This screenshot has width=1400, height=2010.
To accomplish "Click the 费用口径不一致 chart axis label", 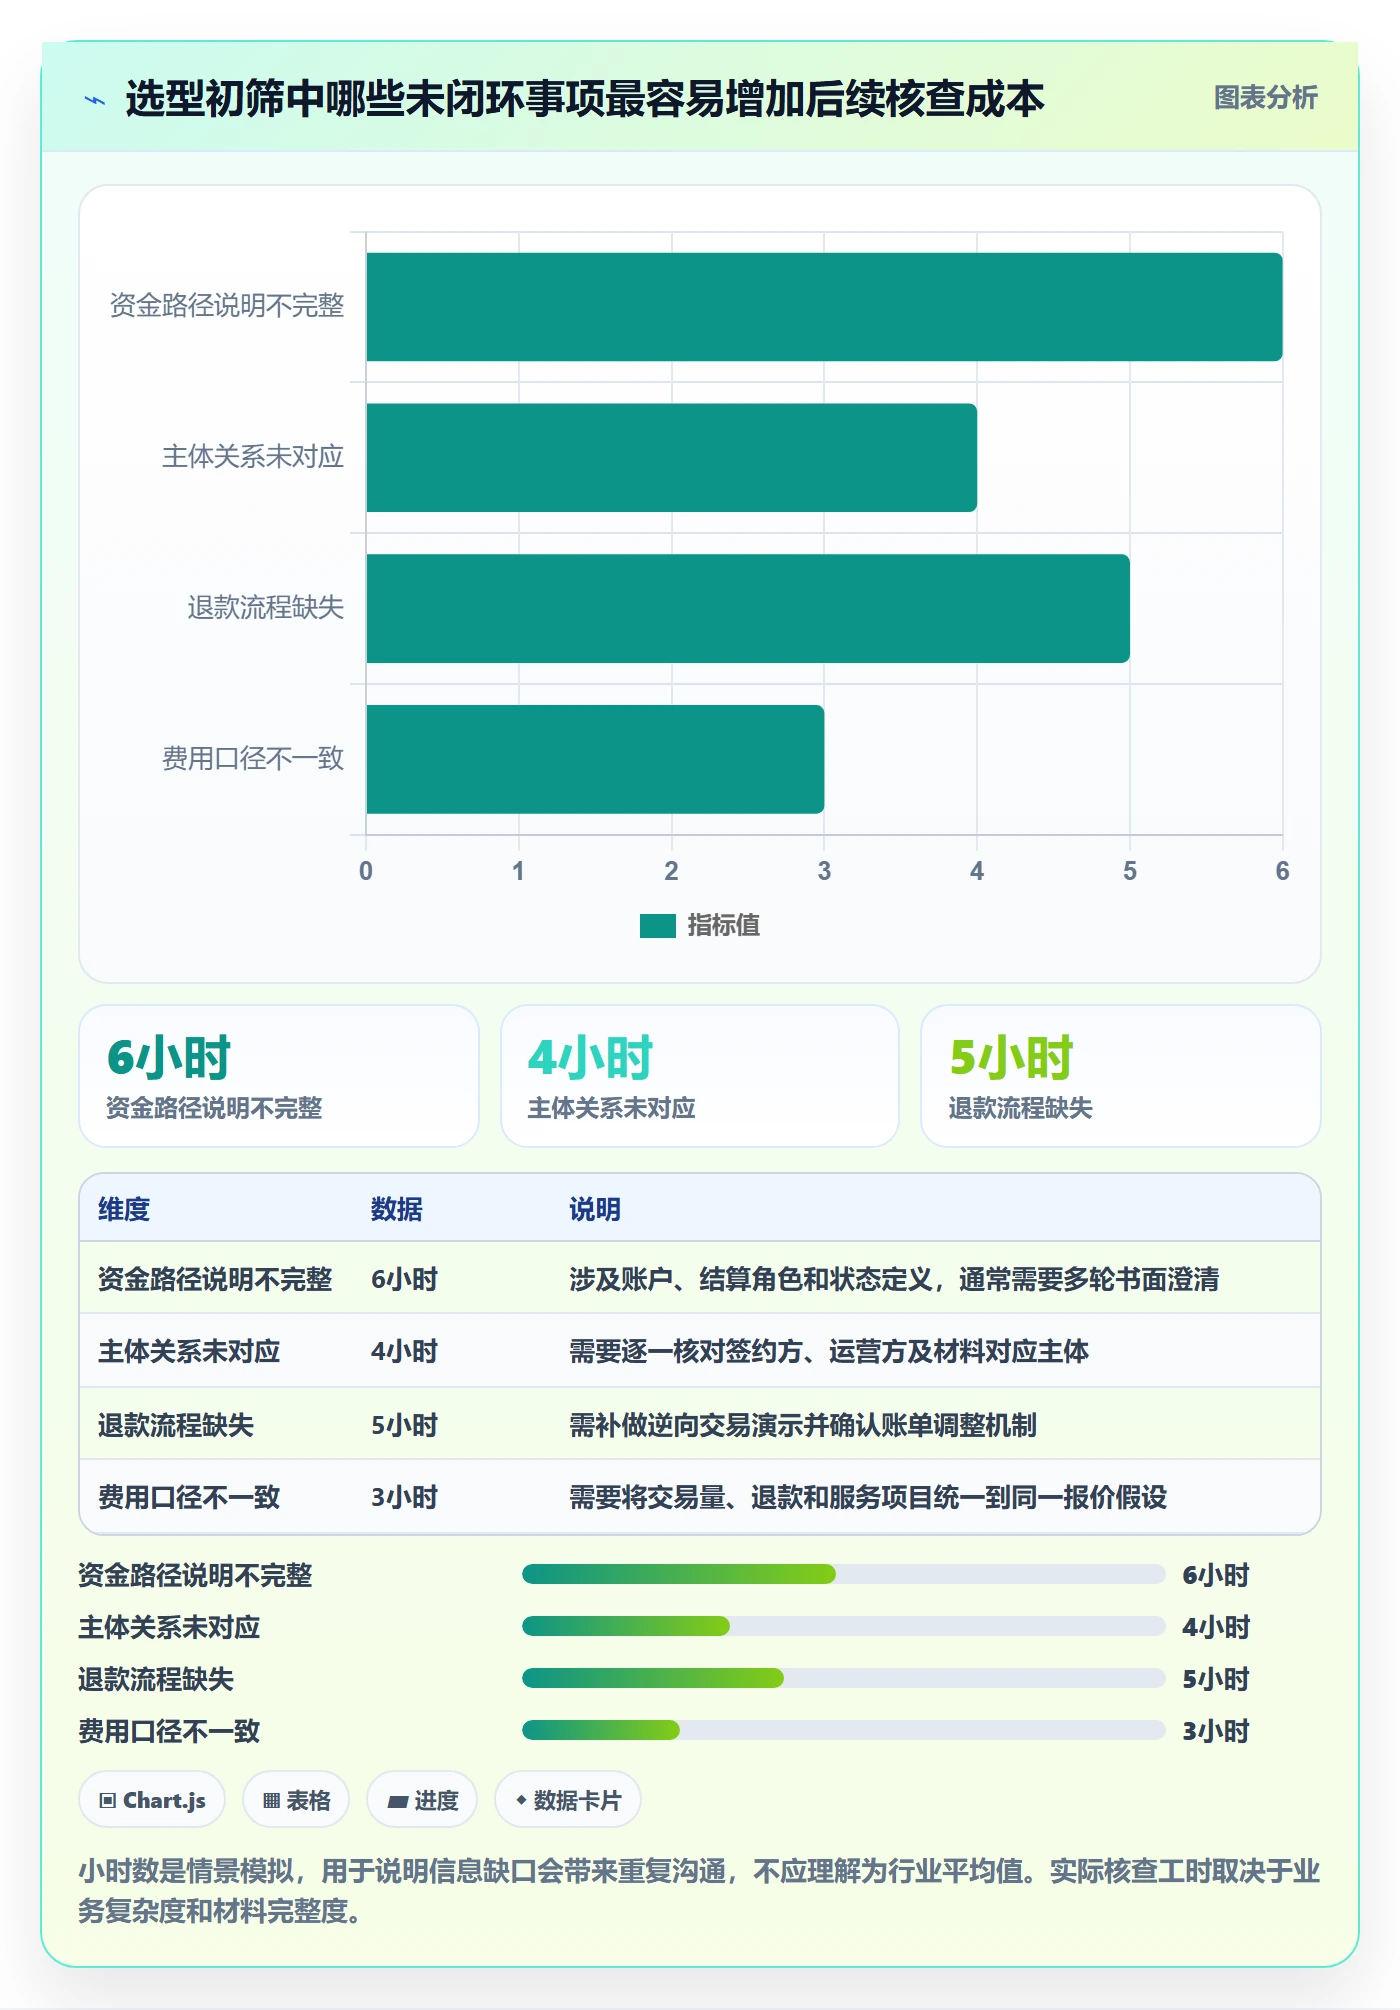I will [253, 759].
